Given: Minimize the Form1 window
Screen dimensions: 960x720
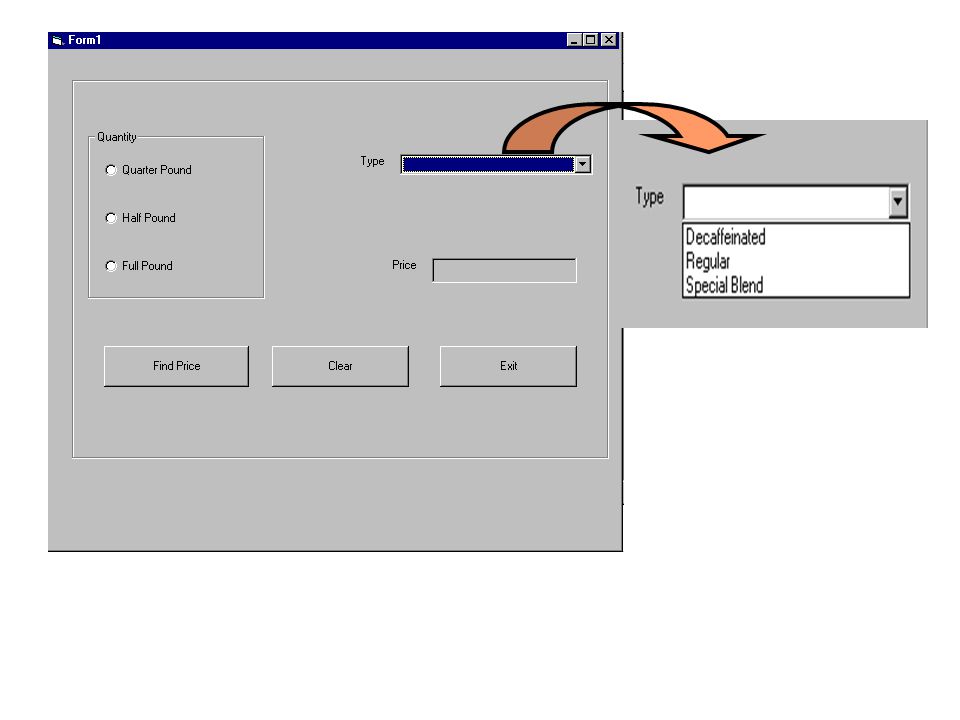Looking at the screenshot, I should 574,40.
